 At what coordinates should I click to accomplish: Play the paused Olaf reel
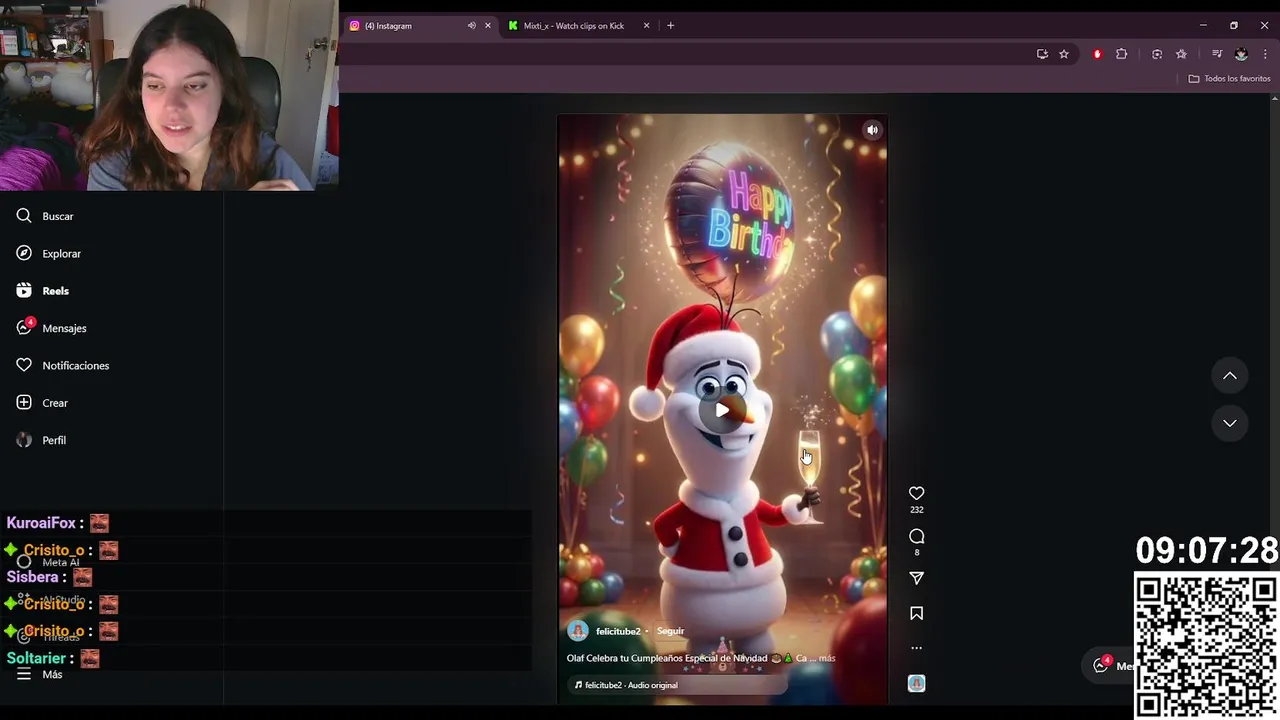pyautogui.click(x=722, y=409)
